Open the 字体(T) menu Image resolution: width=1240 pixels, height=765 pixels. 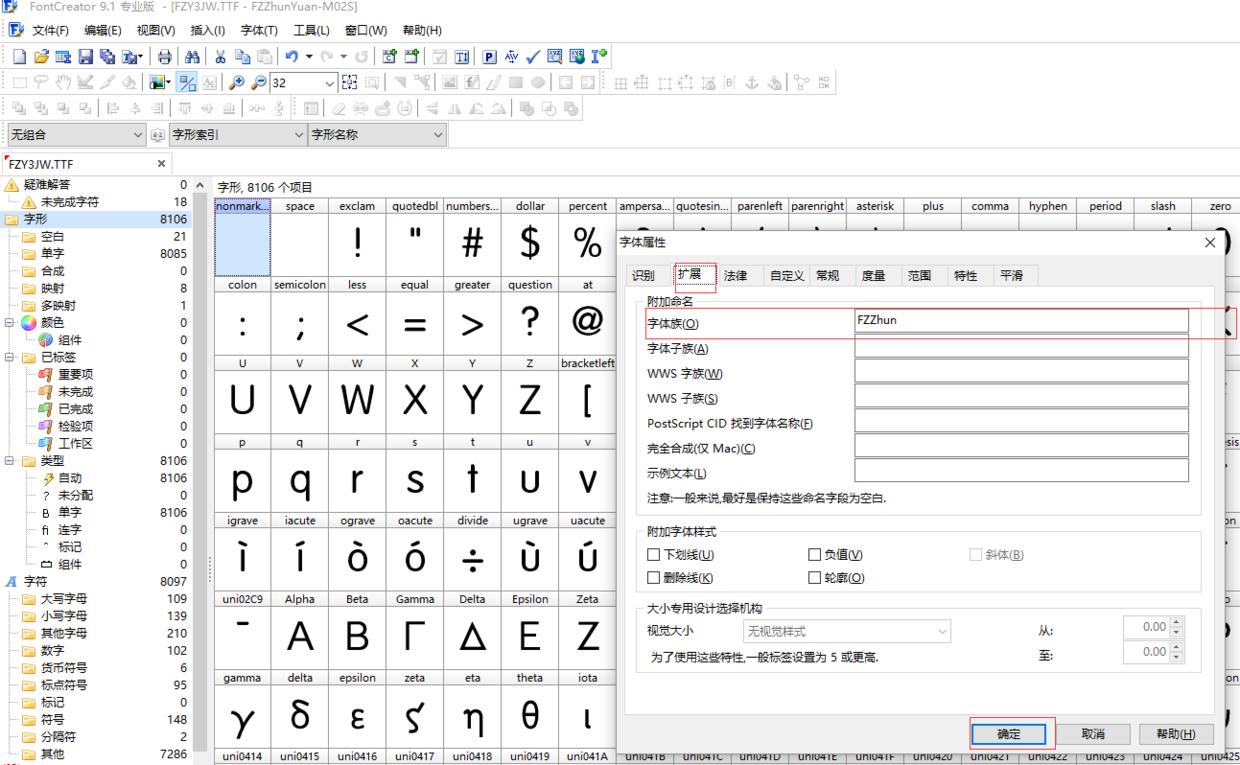coord(259,31)
